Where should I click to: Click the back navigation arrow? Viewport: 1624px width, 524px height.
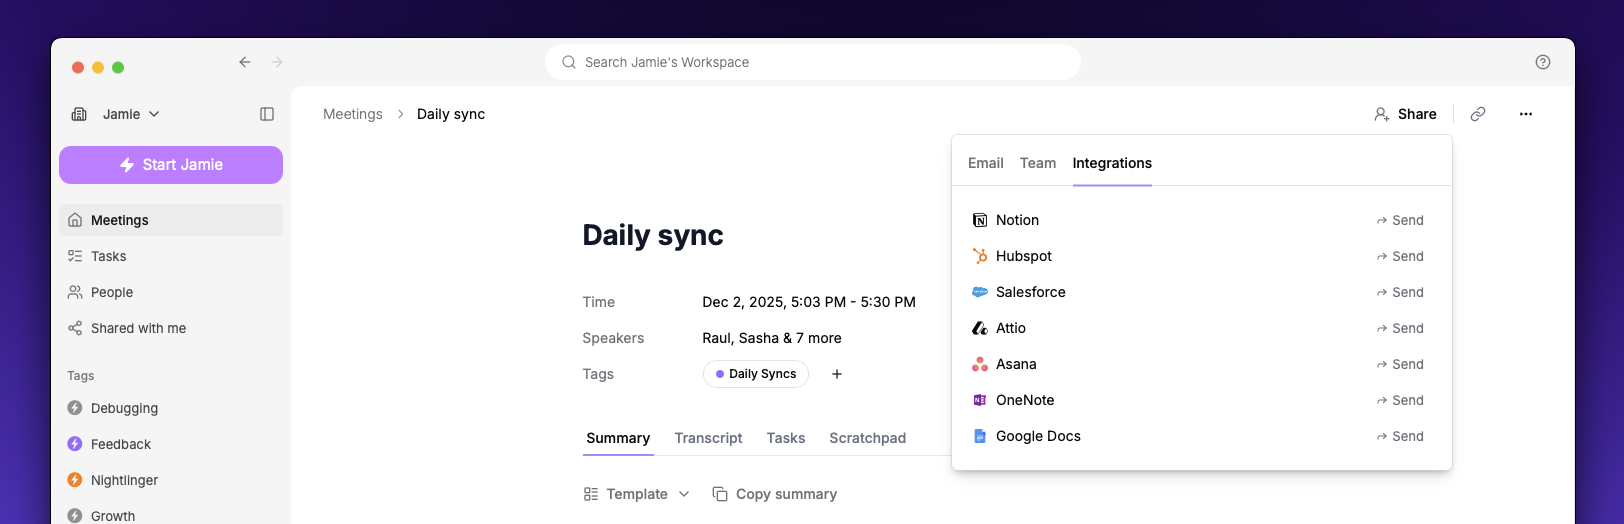pyautogui.click(x=245, y=62)
